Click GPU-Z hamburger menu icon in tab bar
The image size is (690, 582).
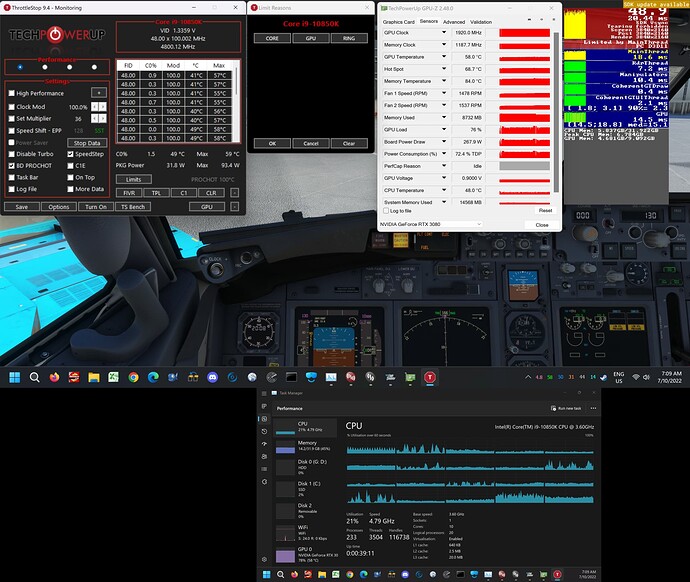click(554, 20)
